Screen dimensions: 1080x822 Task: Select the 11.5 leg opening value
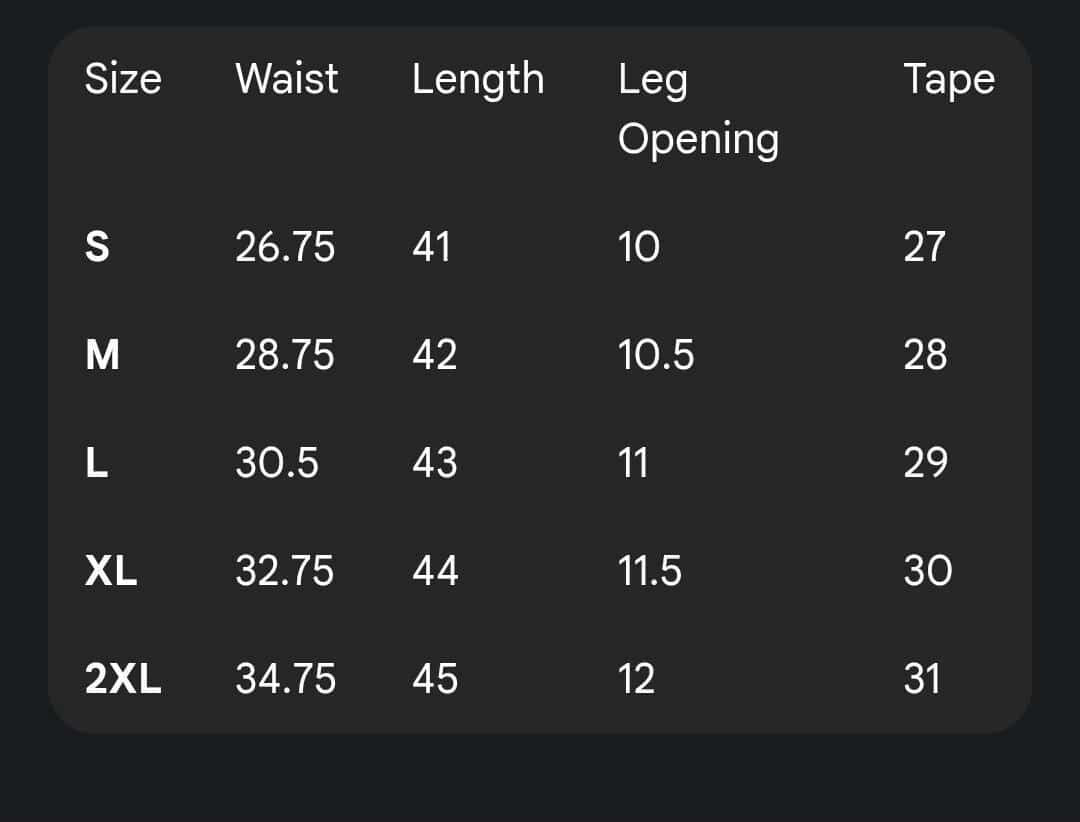tap(650, 571)
